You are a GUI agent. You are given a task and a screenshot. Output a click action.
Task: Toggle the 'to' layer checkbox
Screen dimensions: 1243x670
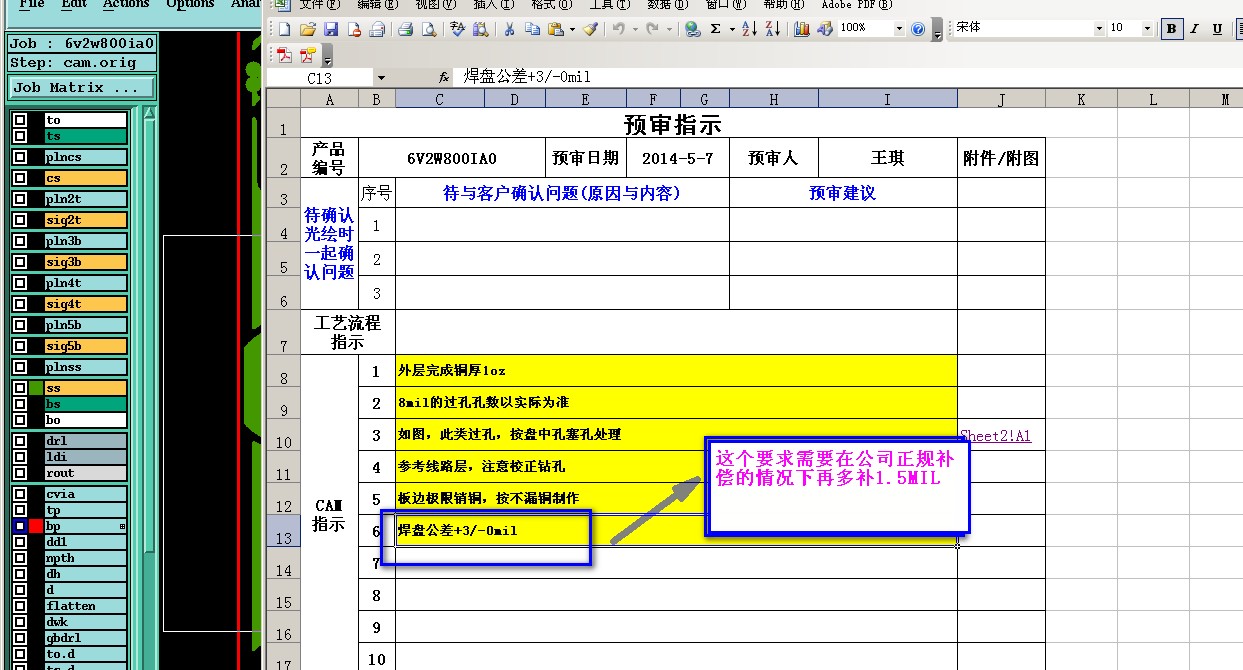(20, 120)
